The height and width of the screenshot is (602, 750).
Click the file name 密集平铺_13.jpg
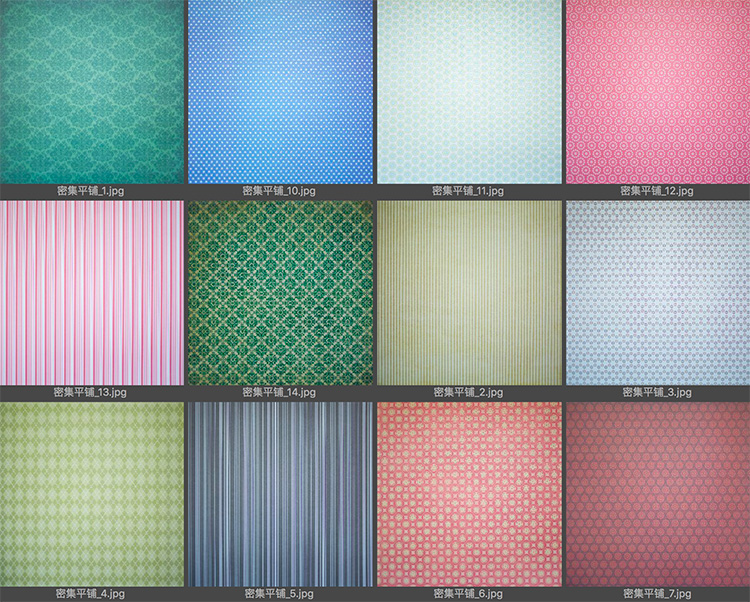(90, 392)
